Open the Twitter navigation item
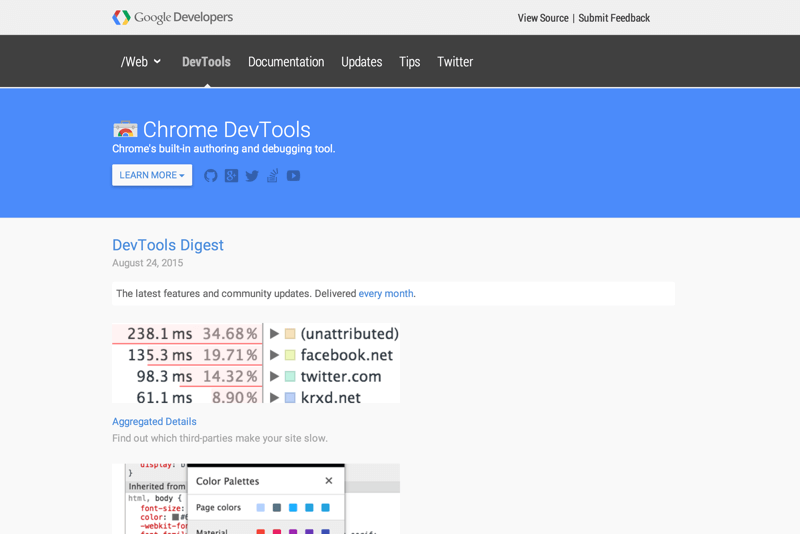Image resolution: width=800 pixels, height=534 pixels. [x=455, y=62]
